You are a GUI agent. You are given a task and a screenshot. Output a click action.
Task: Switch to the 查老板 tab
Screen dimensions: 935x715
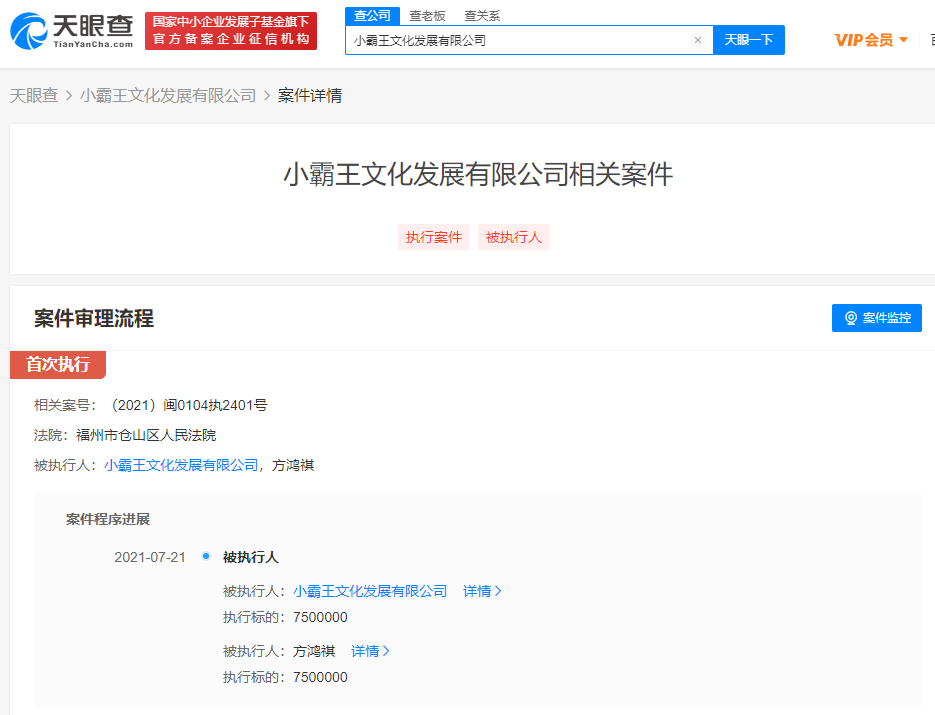click(427, 16)
